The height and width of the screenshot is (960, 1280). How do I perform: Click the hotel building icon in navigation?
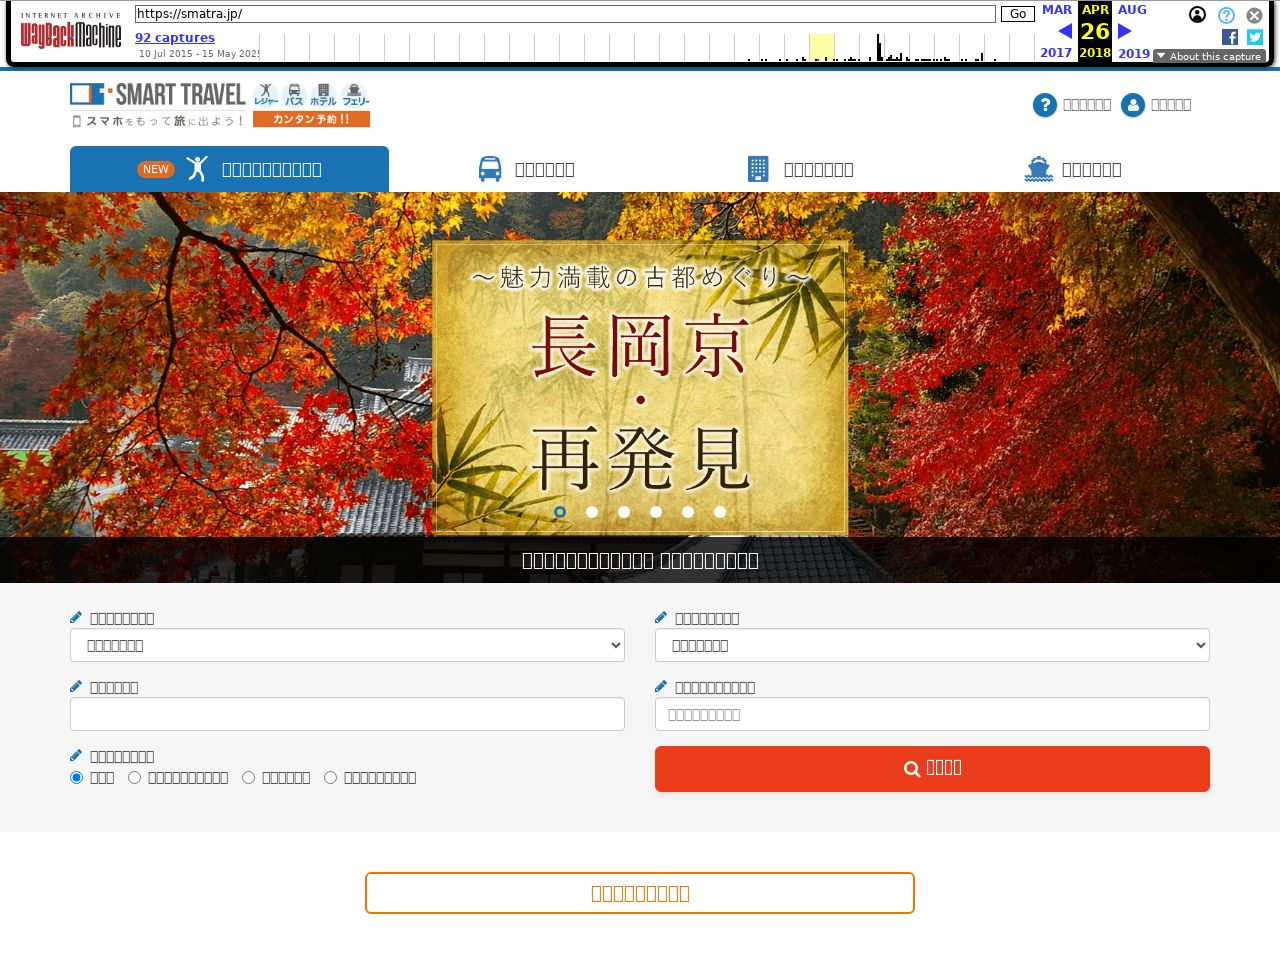tap(758, 169)
